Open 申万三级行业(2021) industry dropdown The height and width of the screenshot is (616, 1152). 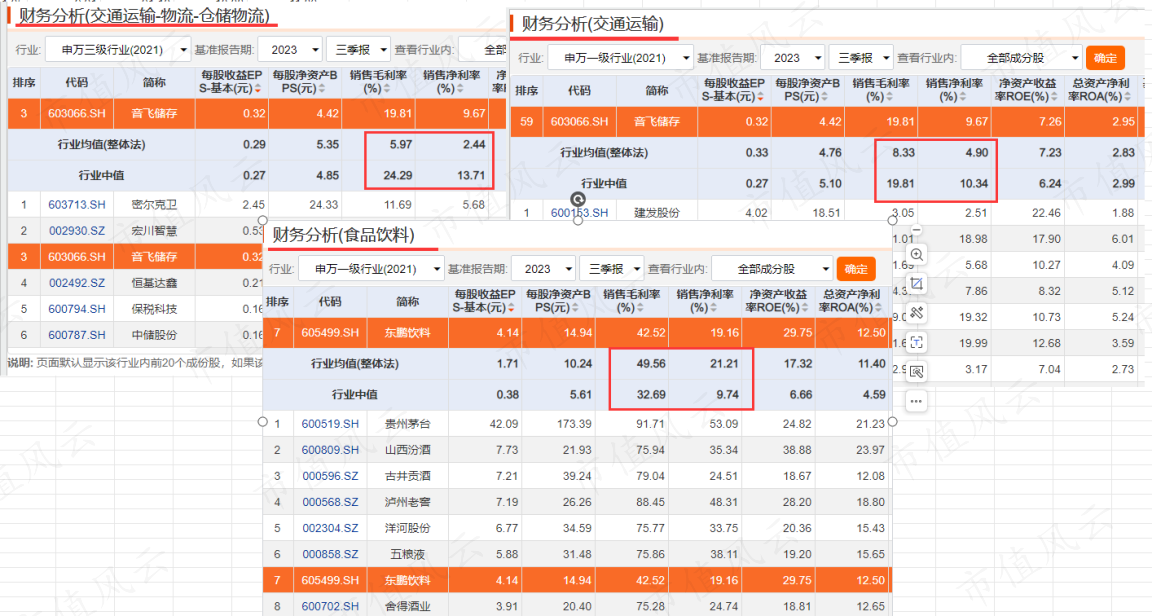(x=118, y=50)
